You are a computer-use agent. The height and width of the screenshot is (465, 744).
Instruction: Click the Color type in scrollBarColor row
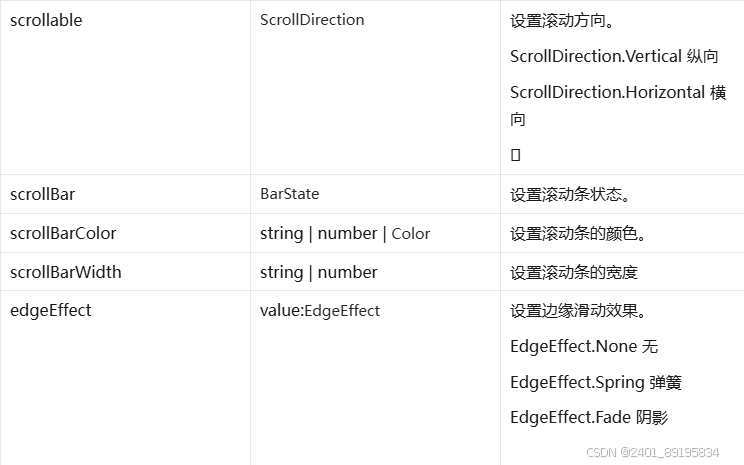click(410, 234)
